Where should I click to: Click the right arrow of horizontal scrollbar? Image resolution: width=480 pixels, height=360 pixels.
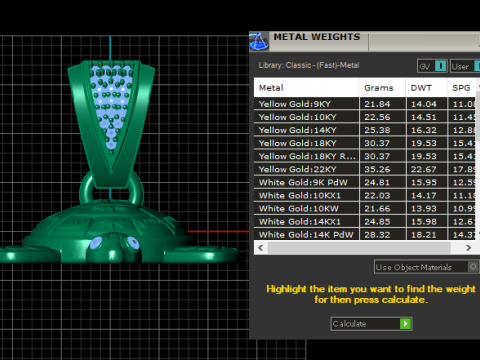(x=468, y=248)
